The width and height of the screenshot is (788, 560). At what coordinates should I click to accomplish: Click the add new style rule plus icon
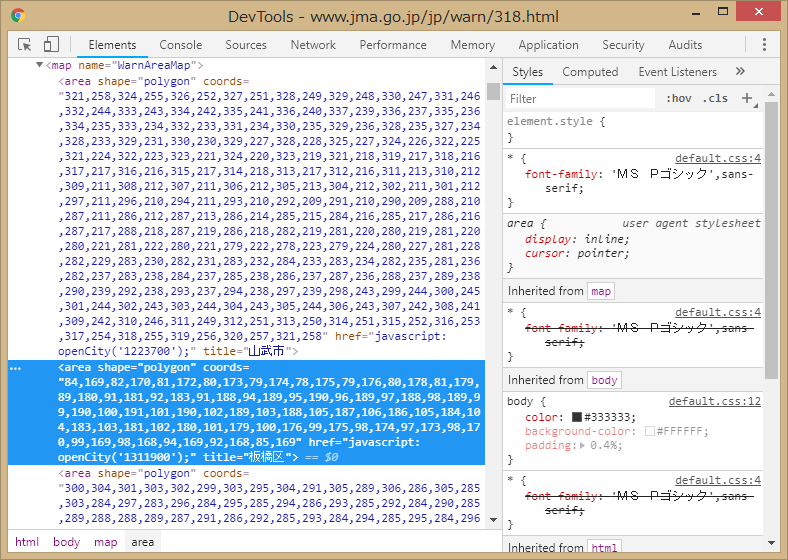coord(746,98)
